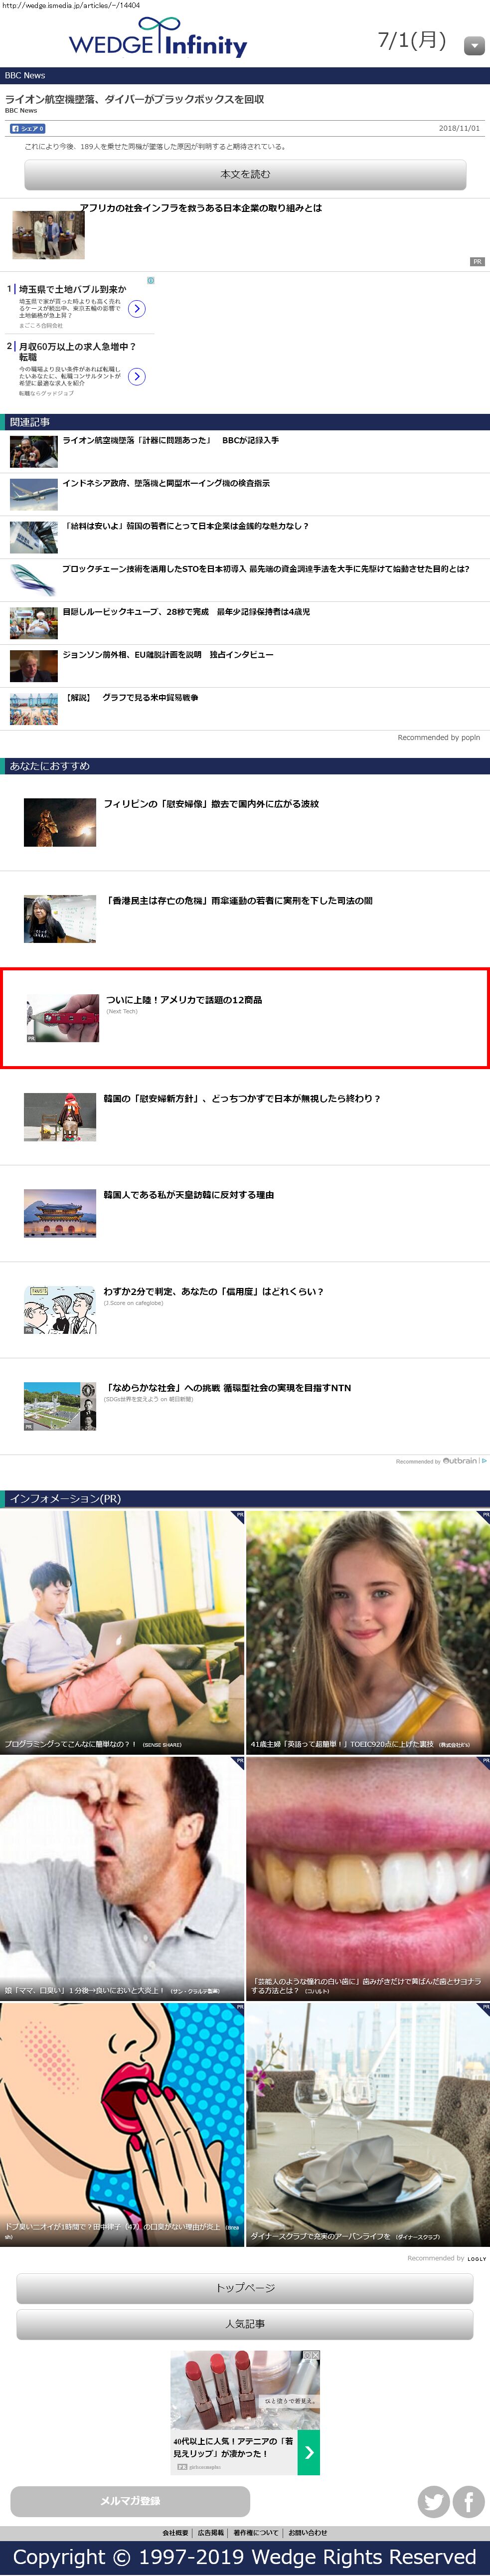The image size is (490, 2576).
Task: Click the 著作権について footer link
Action: click(256, 2533)
